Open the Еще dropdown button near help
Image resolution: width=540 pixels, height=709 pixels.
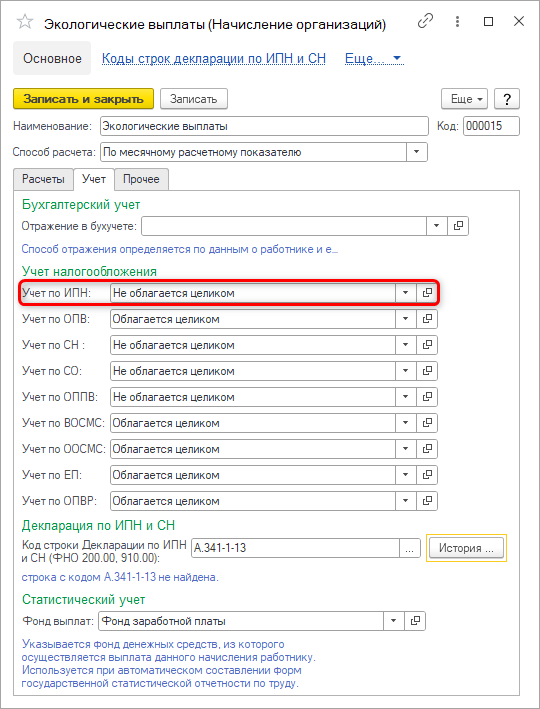point(464,99)
